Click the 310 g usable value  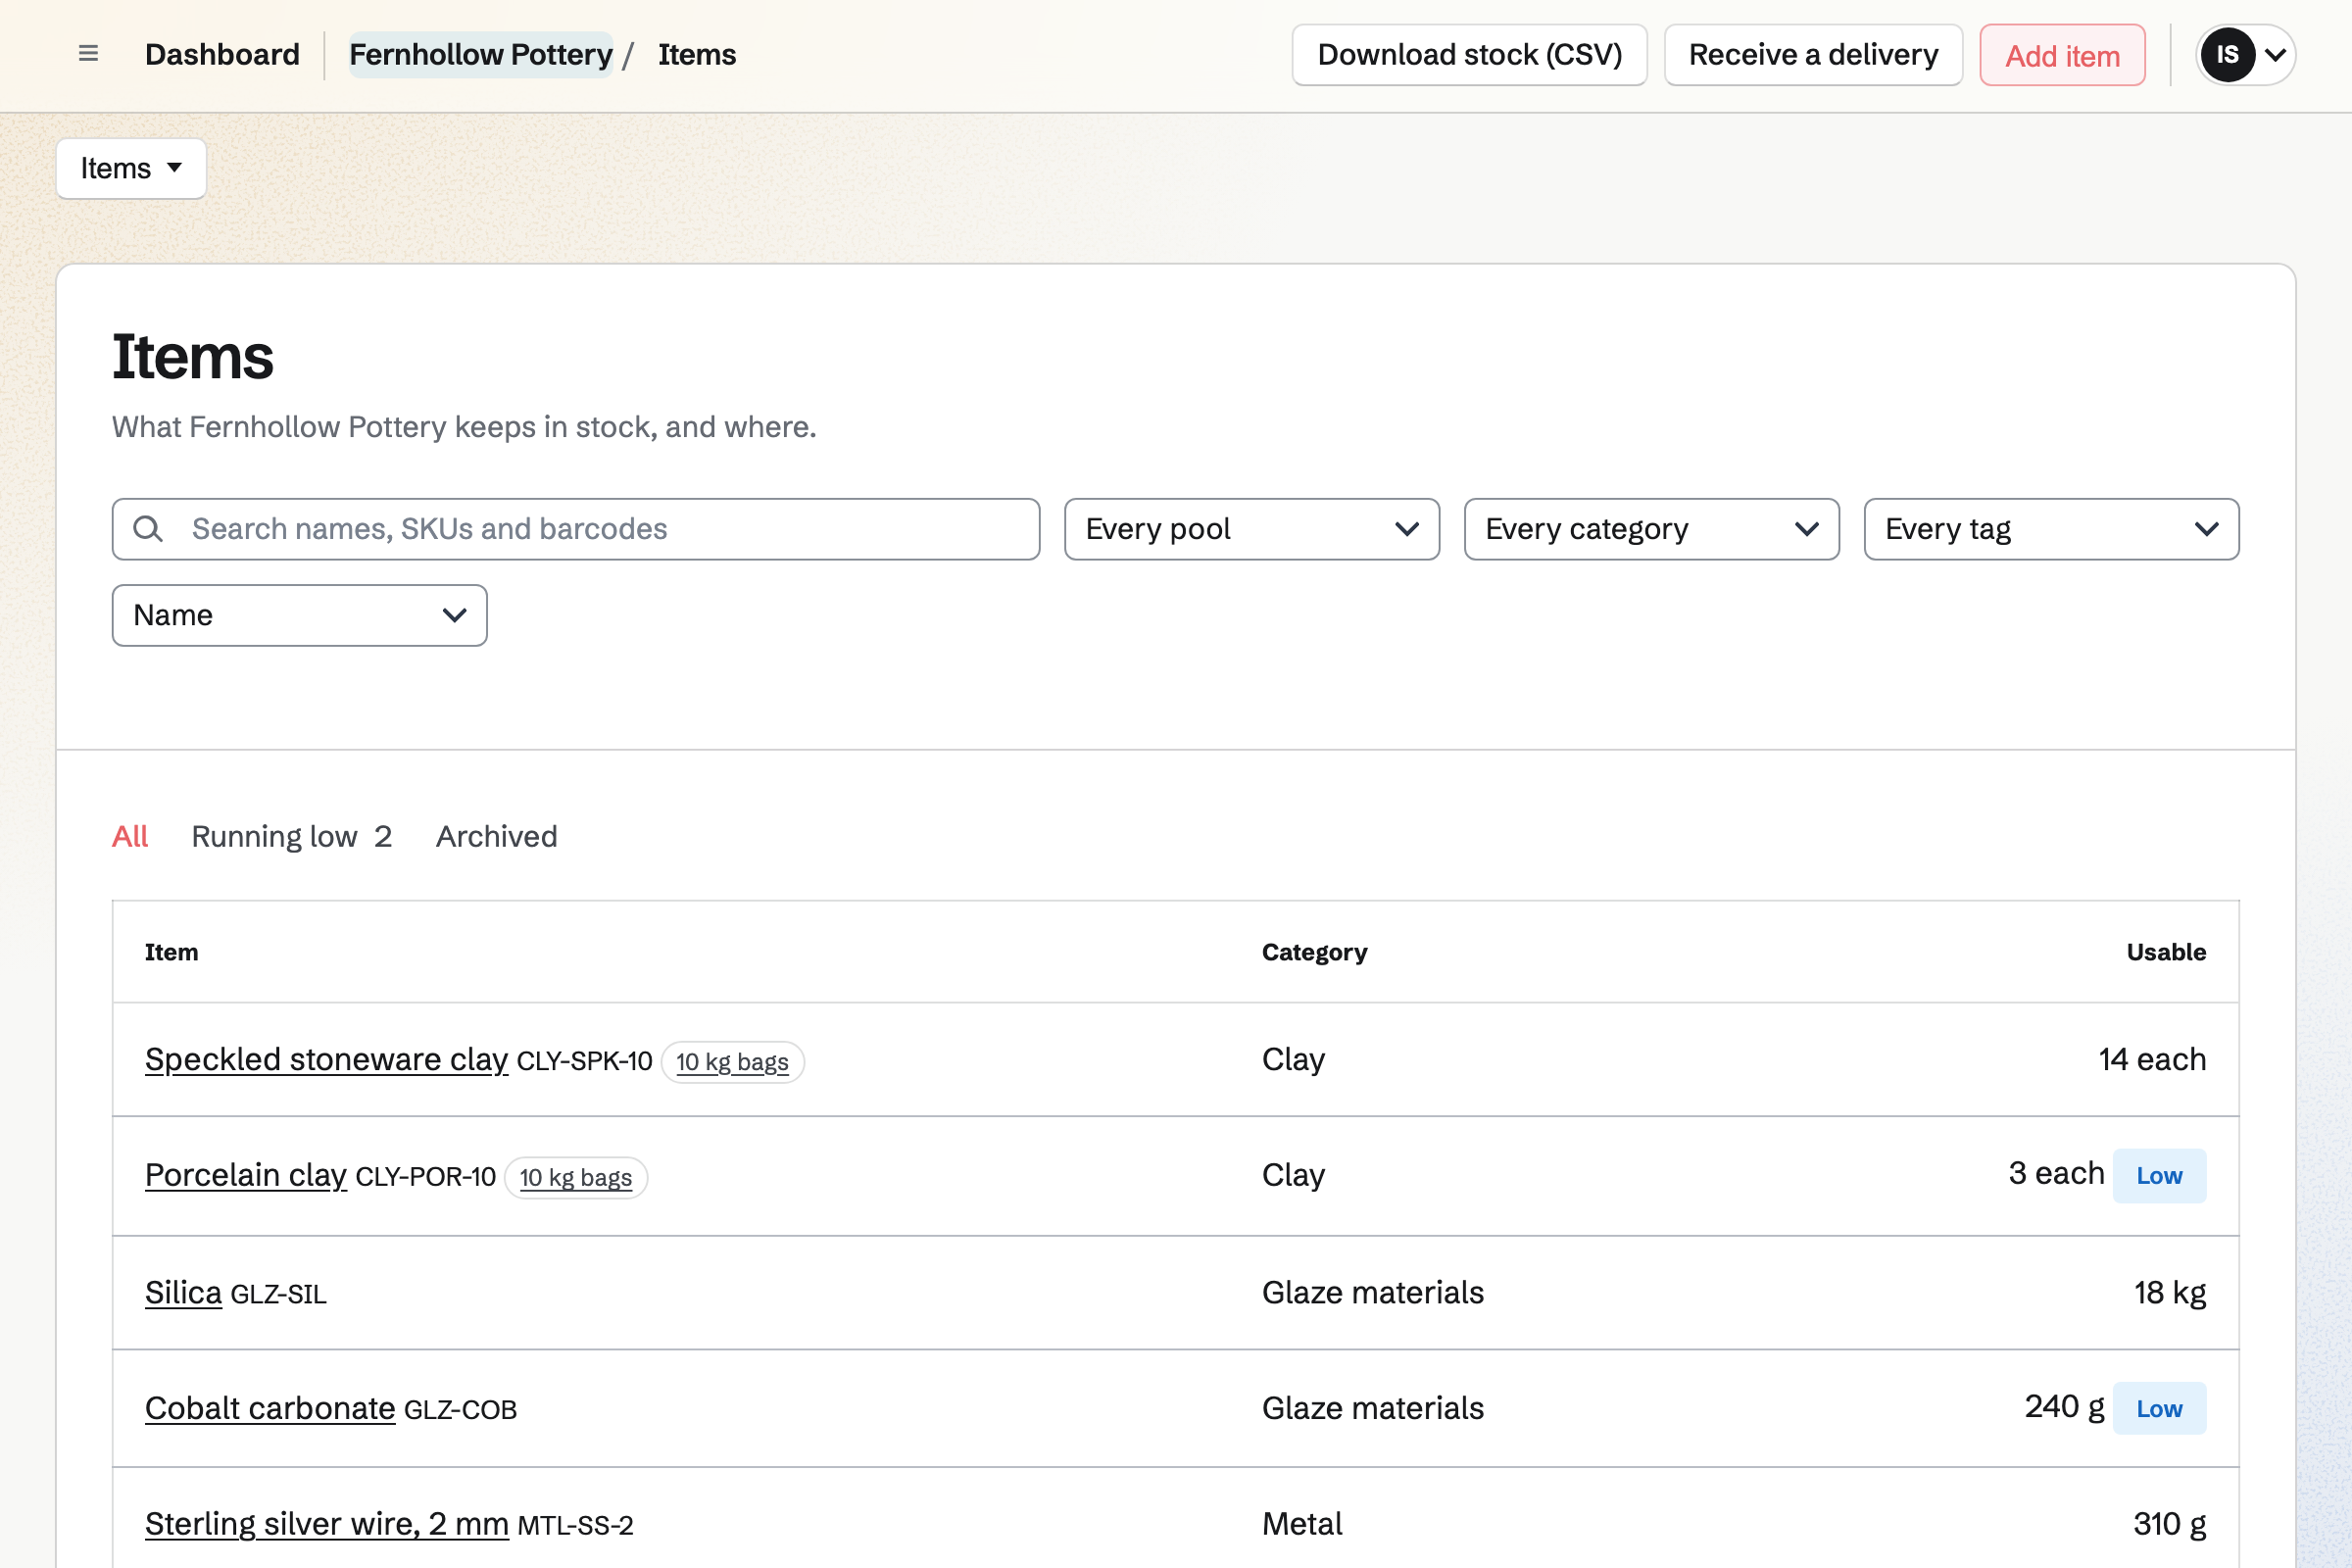pyautogui.click(x=2169, y=1524)
